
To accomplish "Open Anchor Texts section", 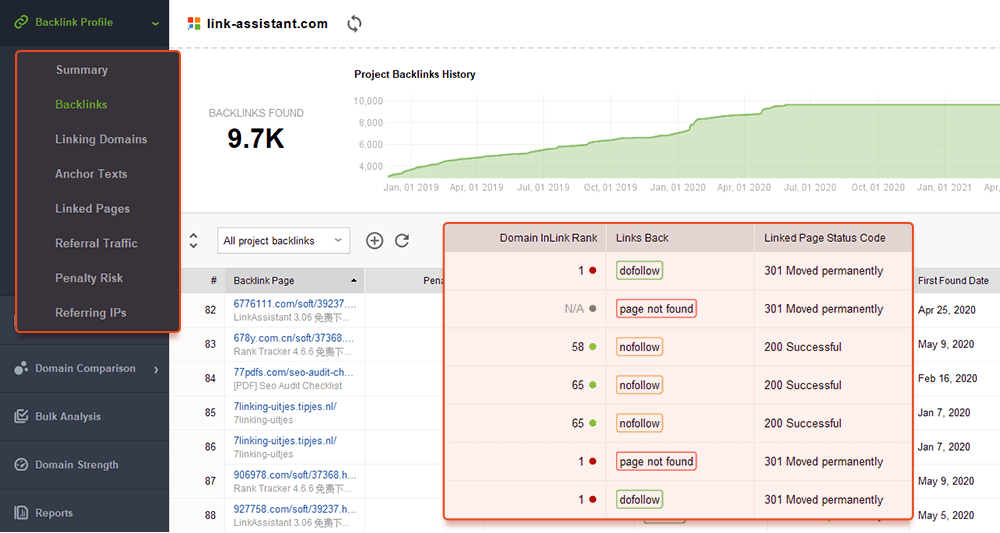I will point(91,174).
